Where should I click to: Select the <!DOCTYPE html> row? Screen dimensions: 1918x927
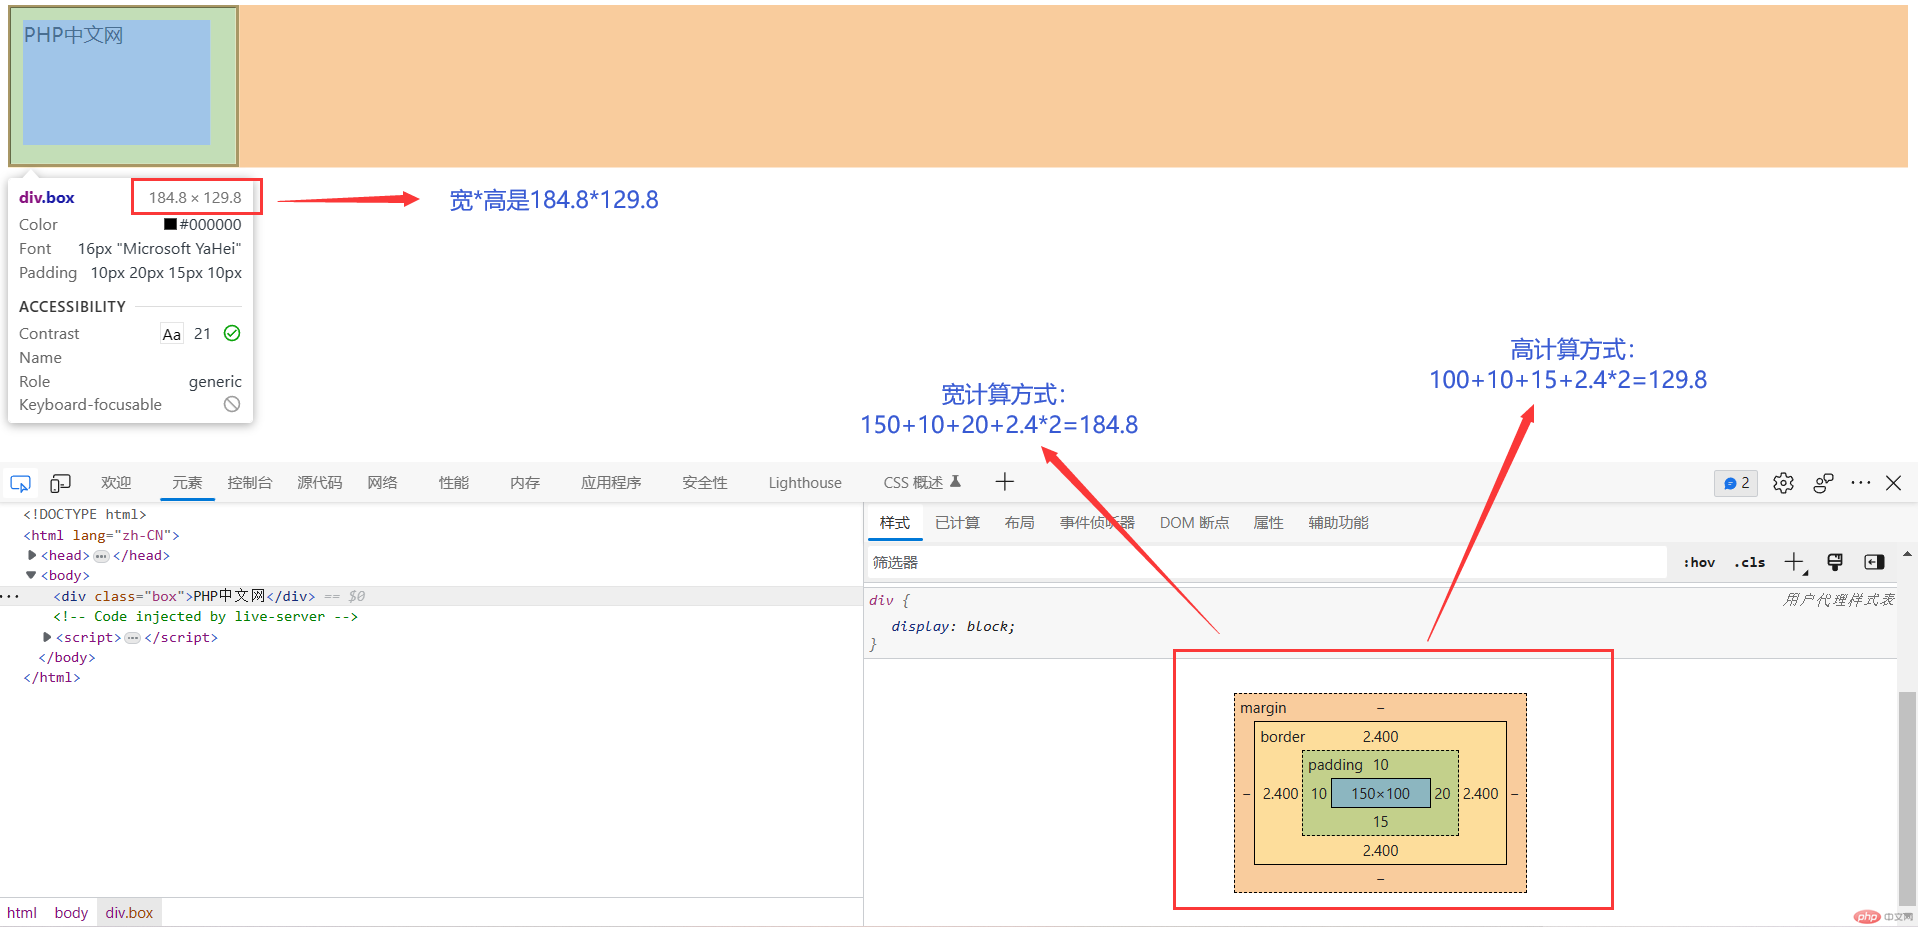click(85, 514)
